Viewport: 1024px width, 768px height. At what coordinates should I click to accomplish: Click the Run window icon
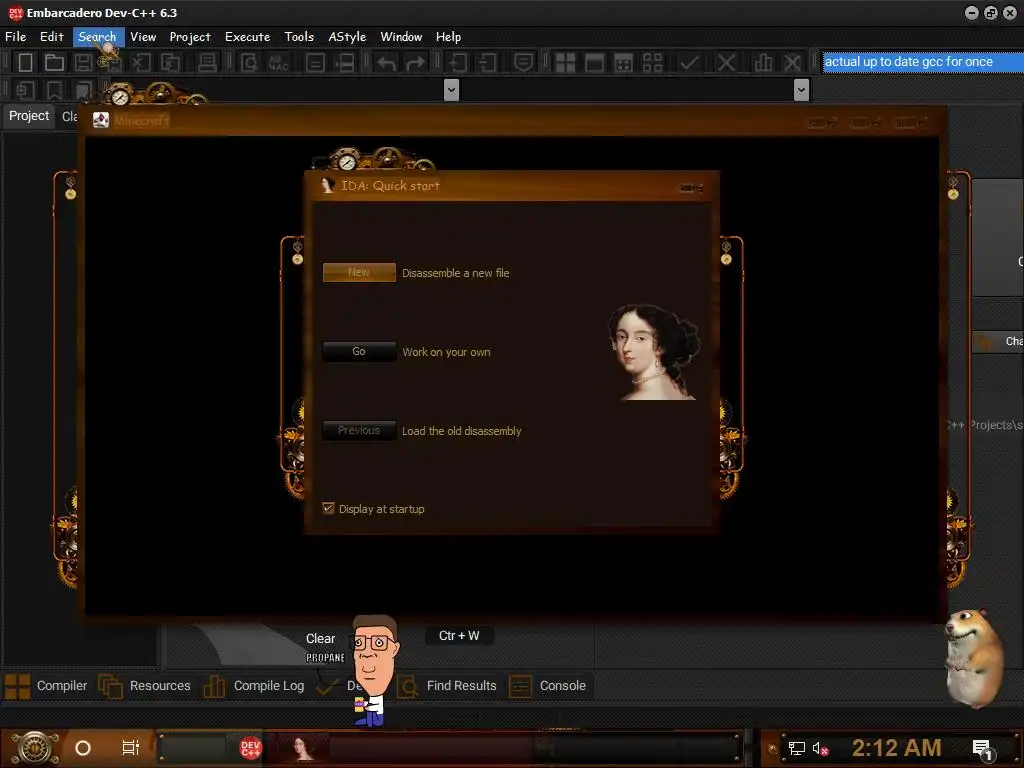[x=594, y=63]
